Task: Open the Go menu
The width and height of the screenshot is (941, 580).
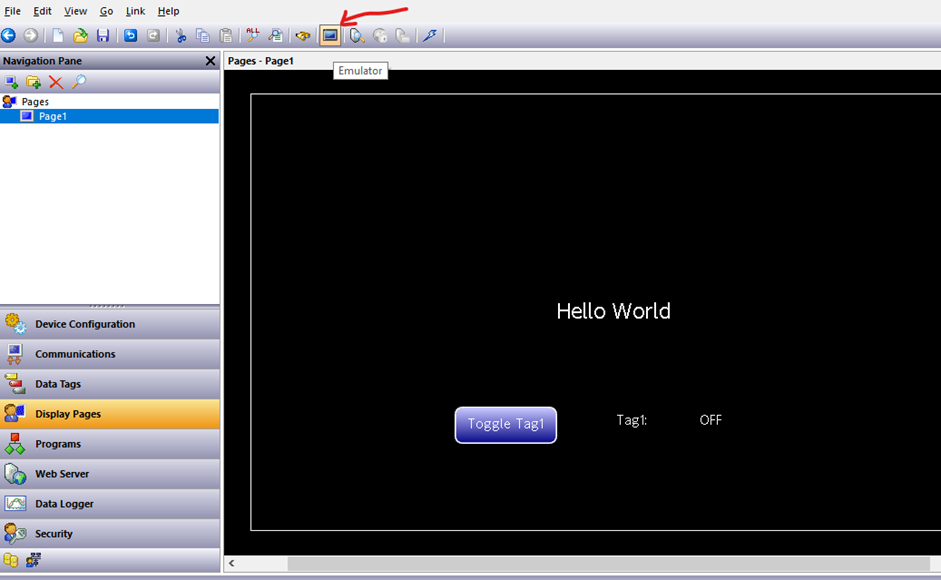Action: coord(106,11)
